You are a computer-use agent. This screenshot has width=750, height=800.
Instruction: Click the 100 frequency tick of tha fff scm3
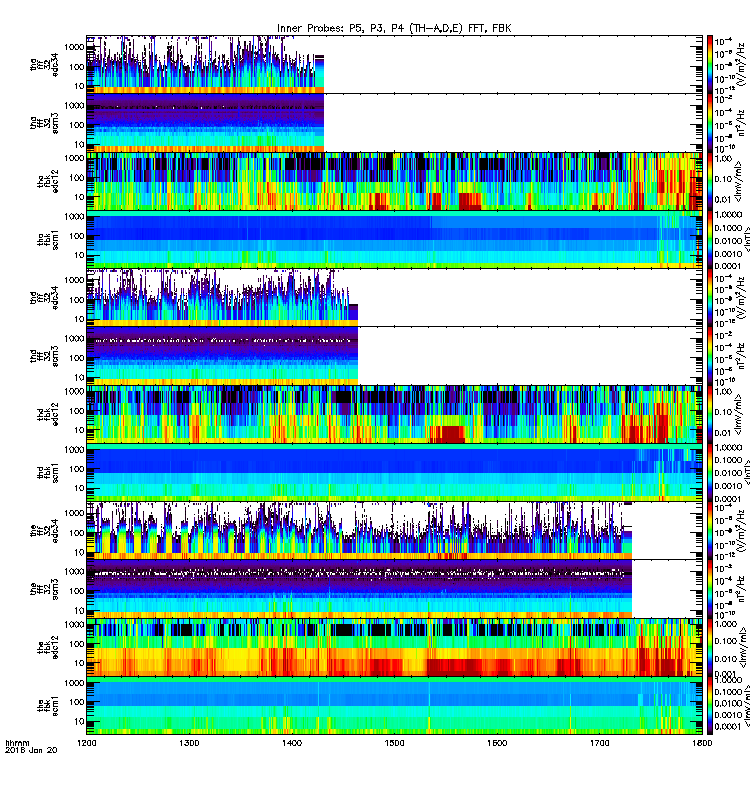(77, 125)
